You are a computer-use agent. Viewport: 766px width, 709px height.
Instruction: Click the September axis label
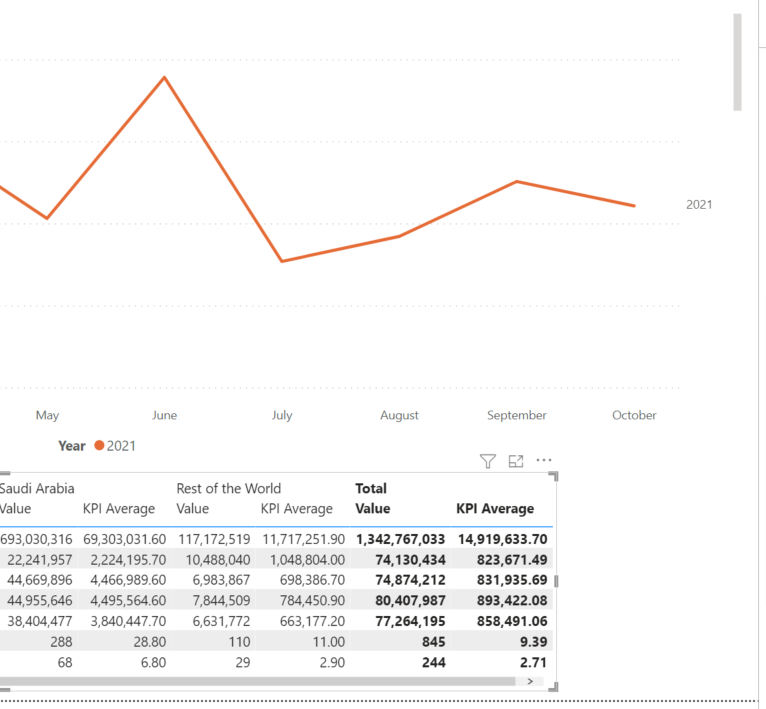tap(517, 415)
